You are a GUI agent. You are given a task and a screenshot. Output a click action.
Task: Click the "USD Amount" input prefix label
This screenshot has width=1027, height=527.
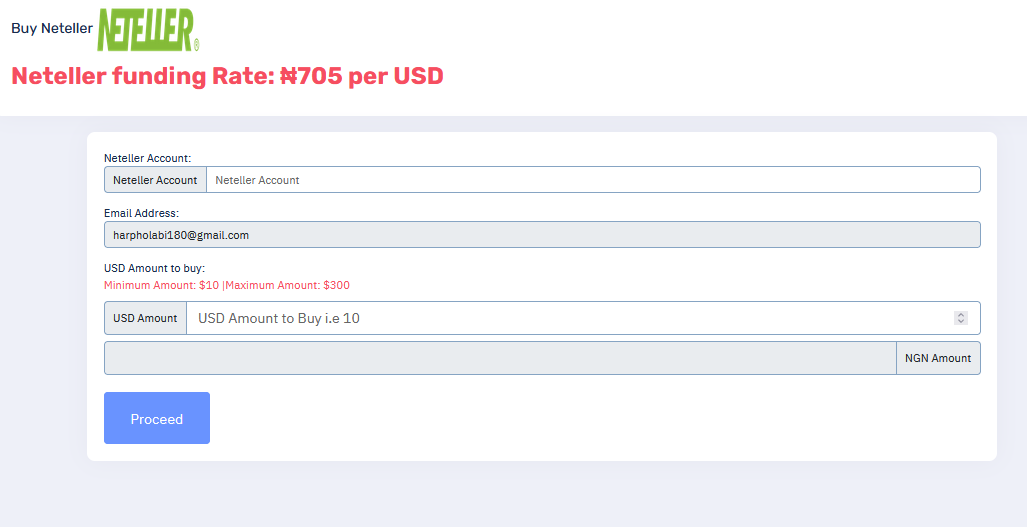145,318
